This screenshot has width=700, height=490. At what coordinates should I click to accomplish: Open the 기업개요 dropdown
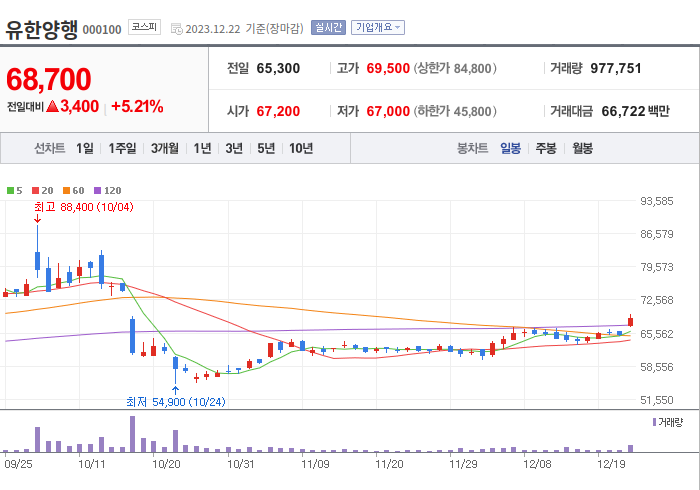click(x=378, y=28)
